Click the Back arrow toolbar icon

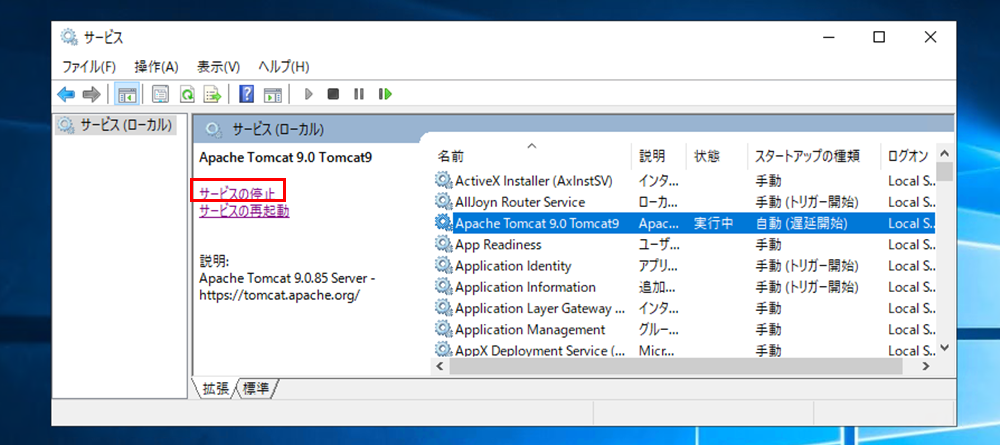[66, 95]
